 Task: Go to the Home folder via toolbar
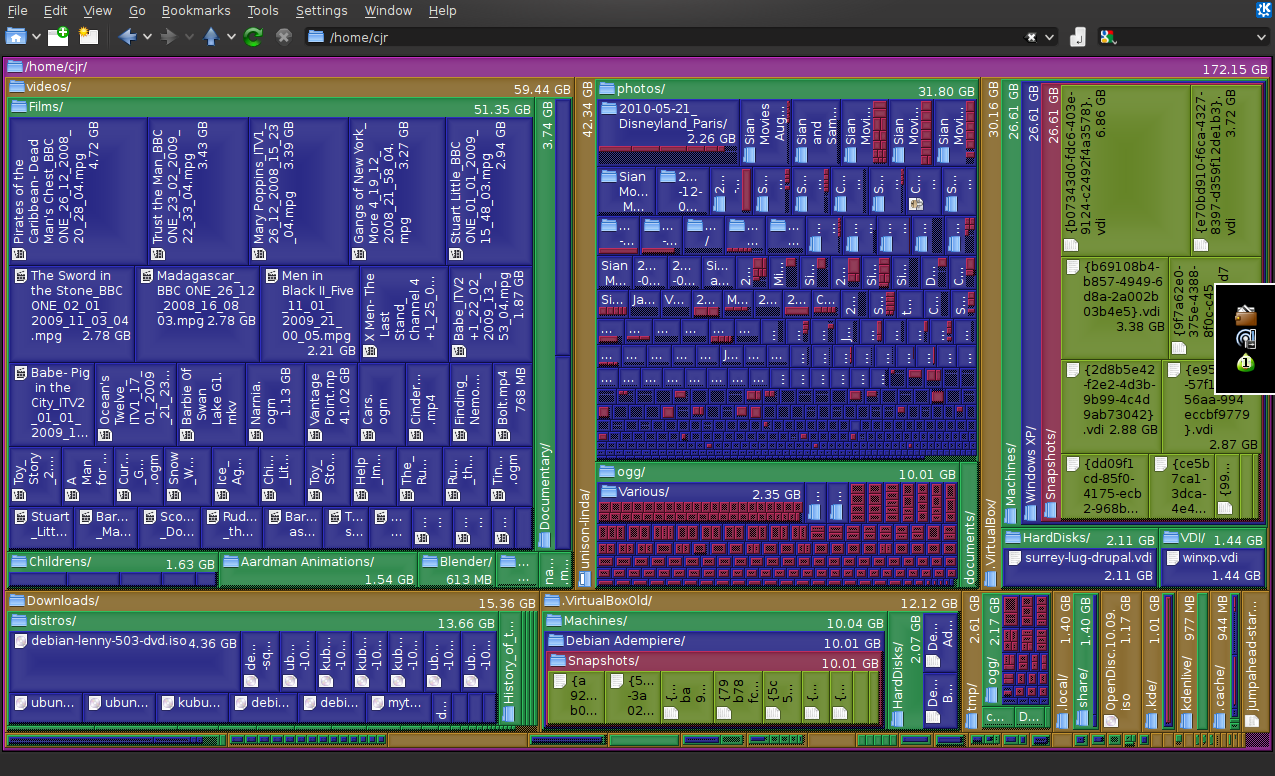pos(16,37)
